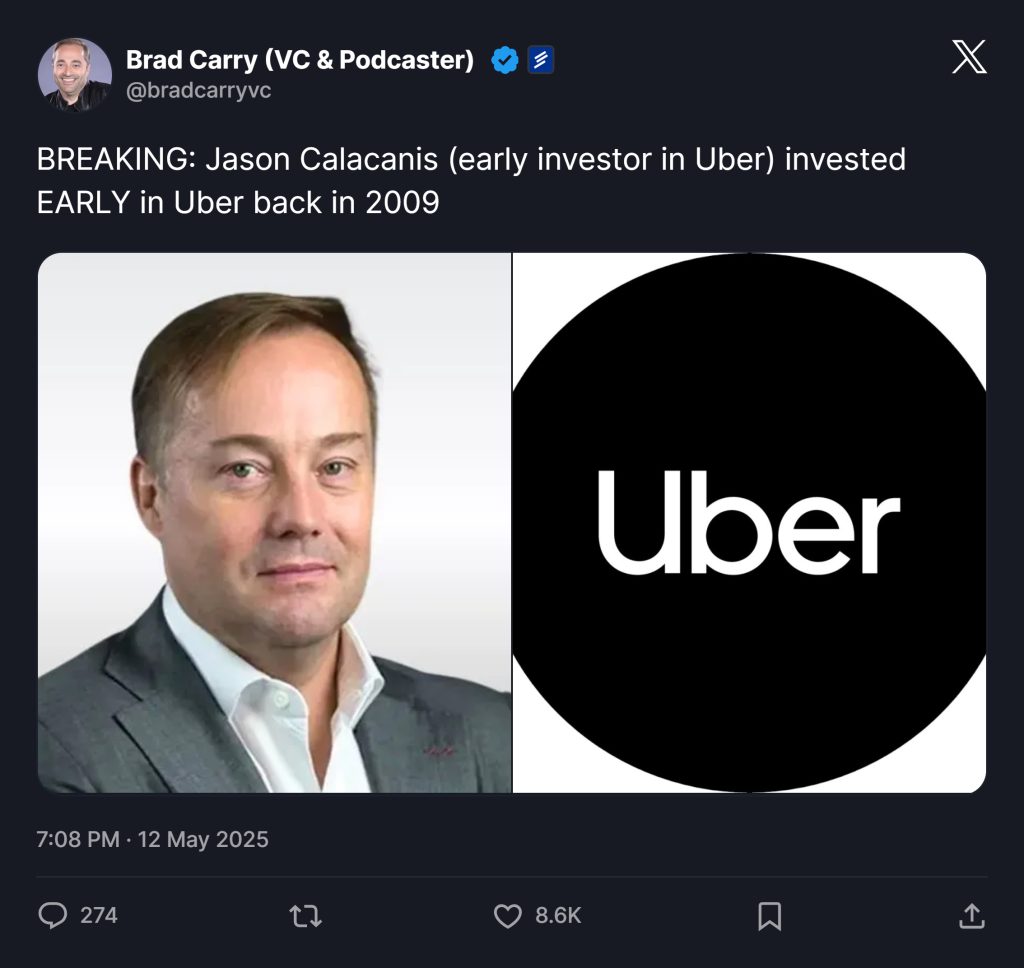Image resolution: width=1024 pixels, height=968 pixels.
Task: Like the tweet with the heart icon
Action: point(508,915)
